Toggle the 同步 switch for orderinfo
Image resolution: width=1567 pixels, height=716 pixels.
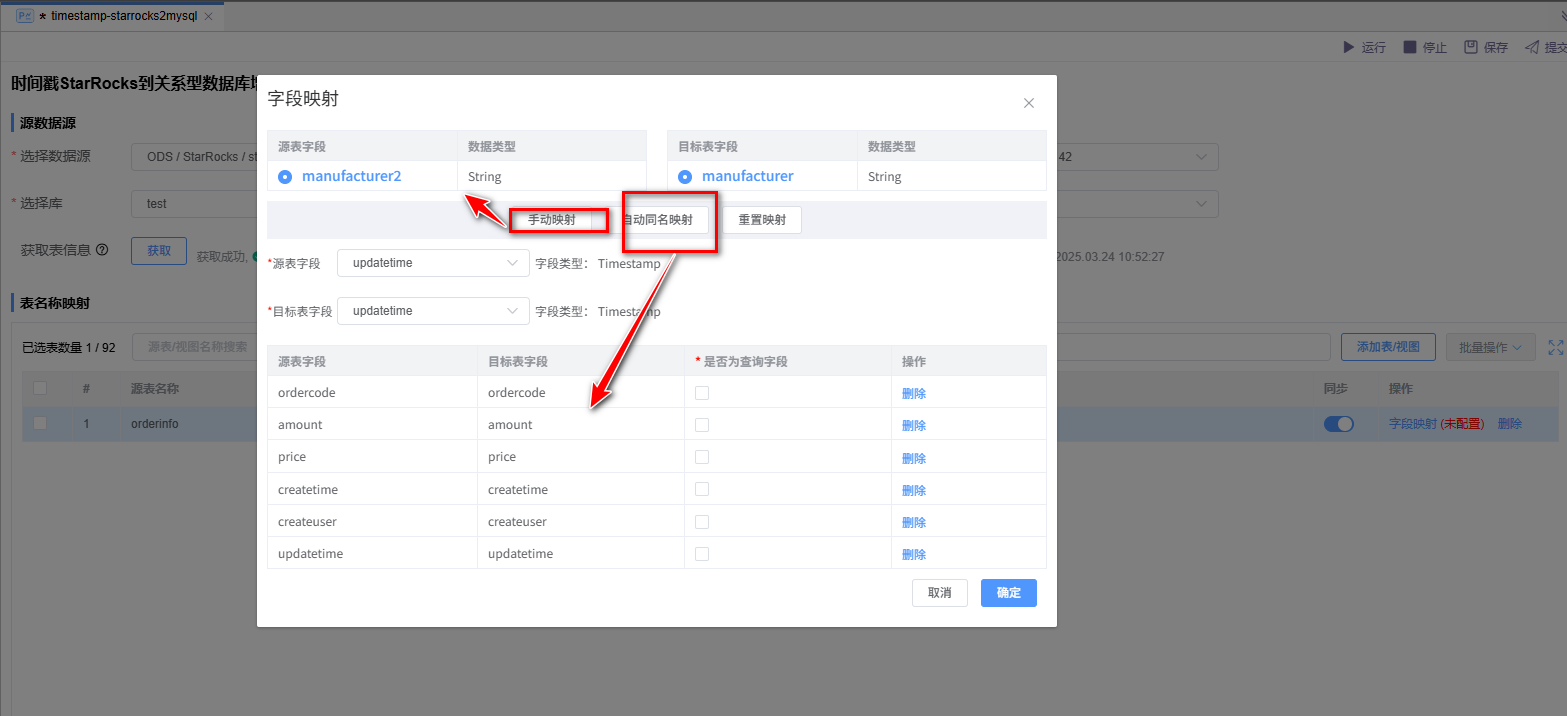pos(1338,424)
